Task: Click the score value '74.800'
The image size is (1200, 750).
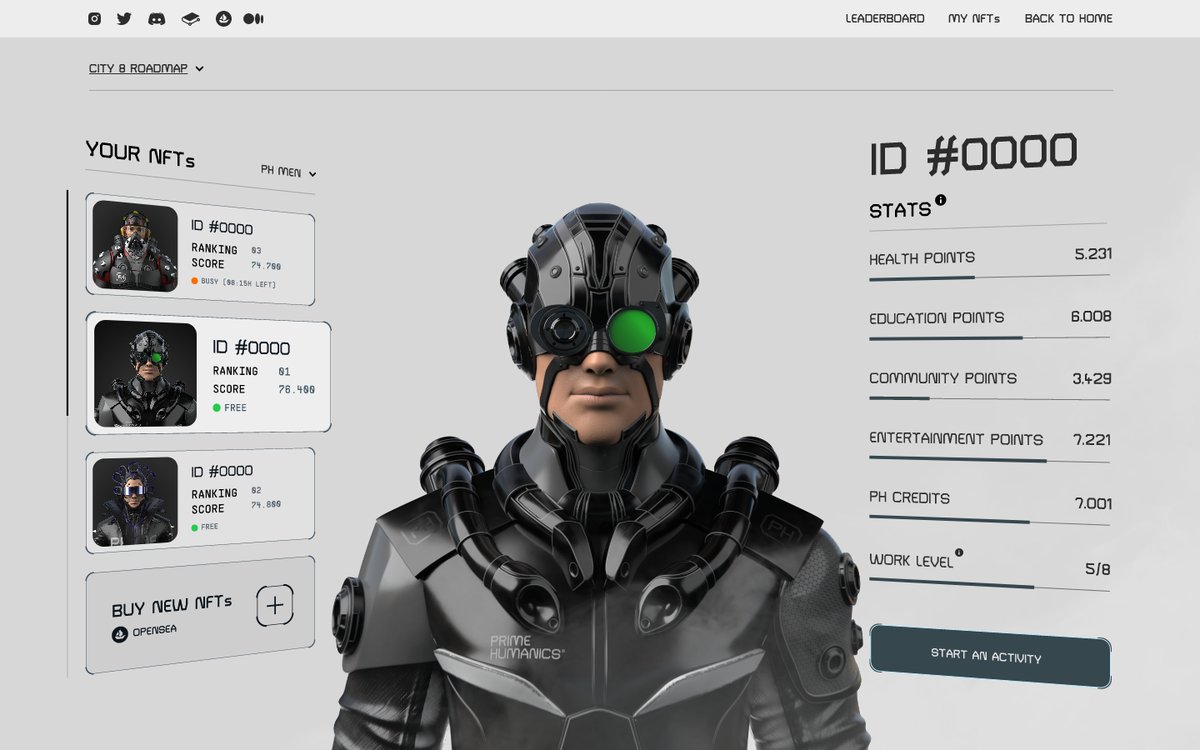Action: (266, 505)
